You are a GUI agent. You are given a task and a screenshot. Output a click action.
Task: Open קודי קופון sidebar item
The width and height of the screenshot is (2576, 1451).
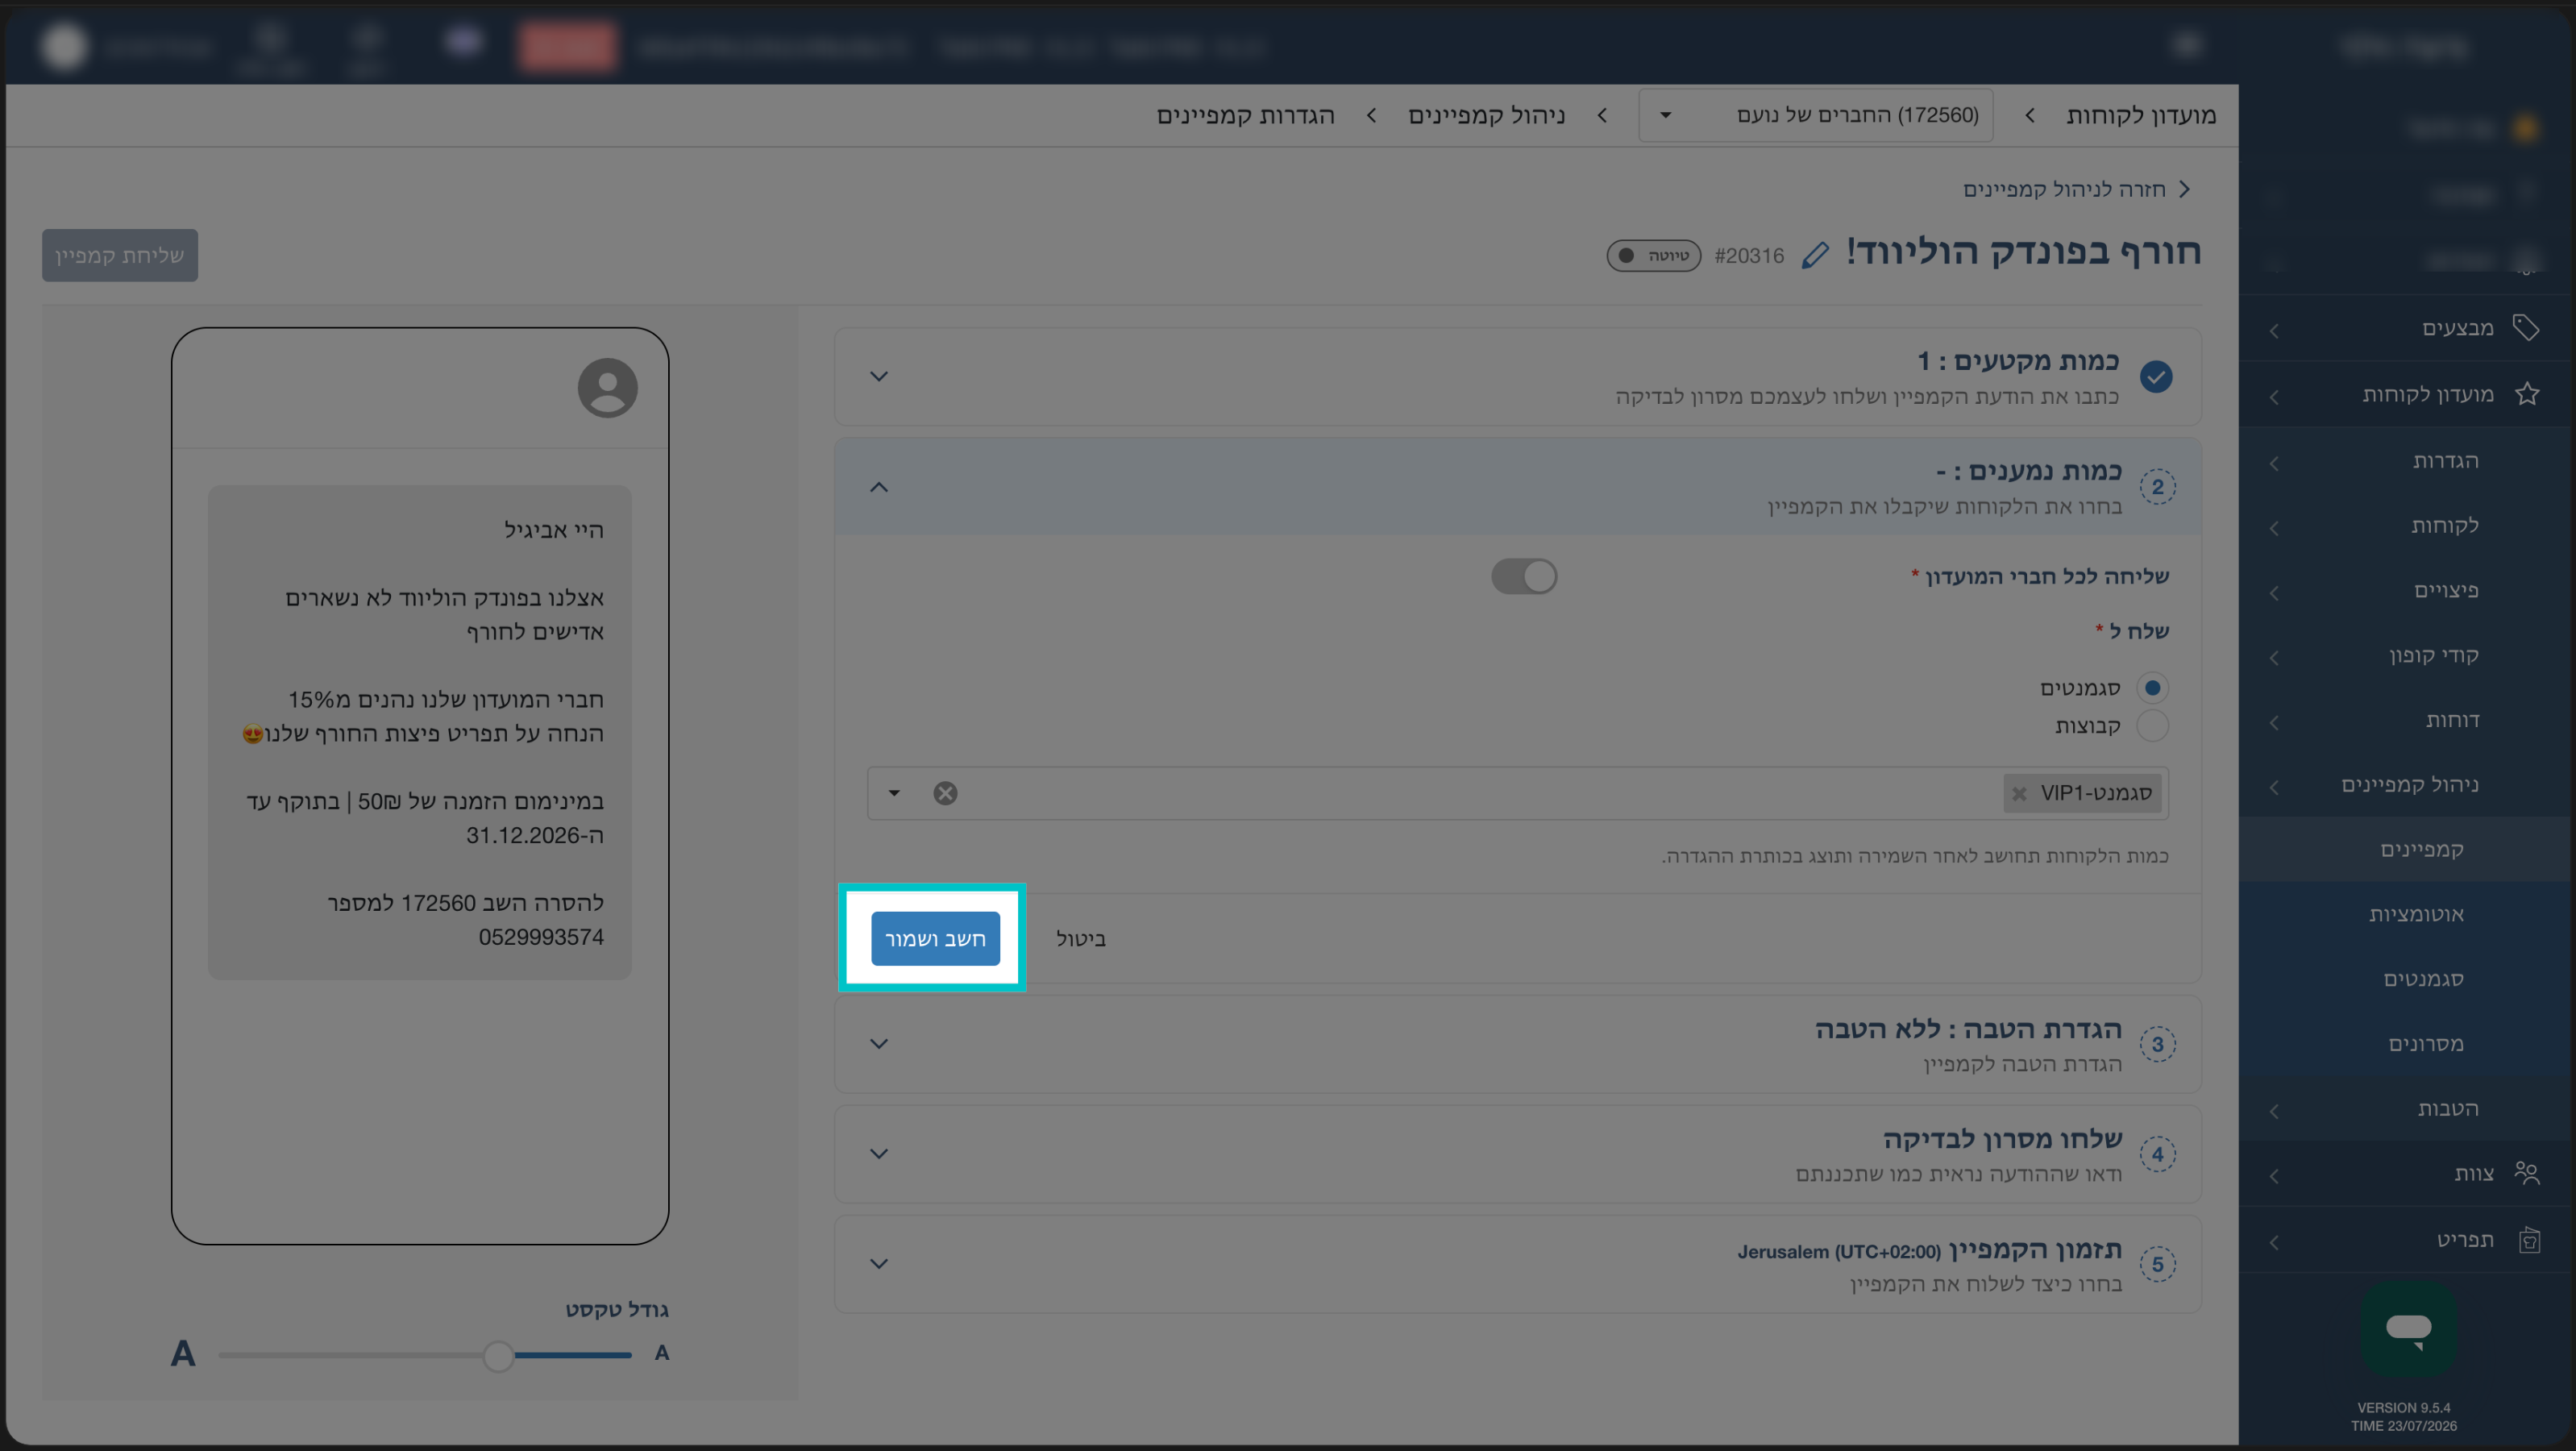[2406, 655]
